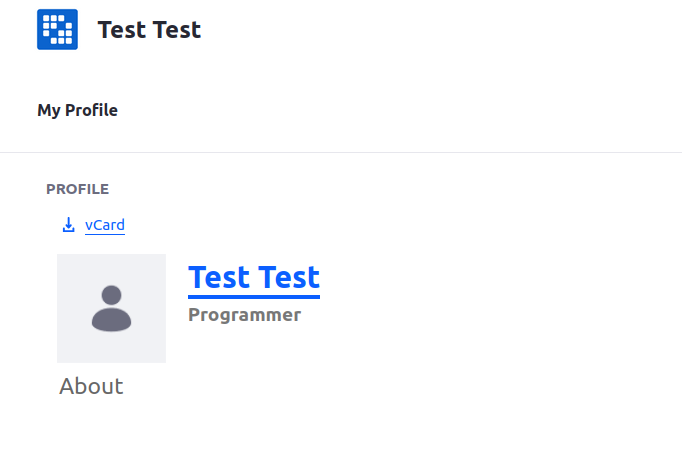Viewport: 682px width, 449px height.
Task: Select the user avatar placeholder image
Action: [x=111, y=308]
